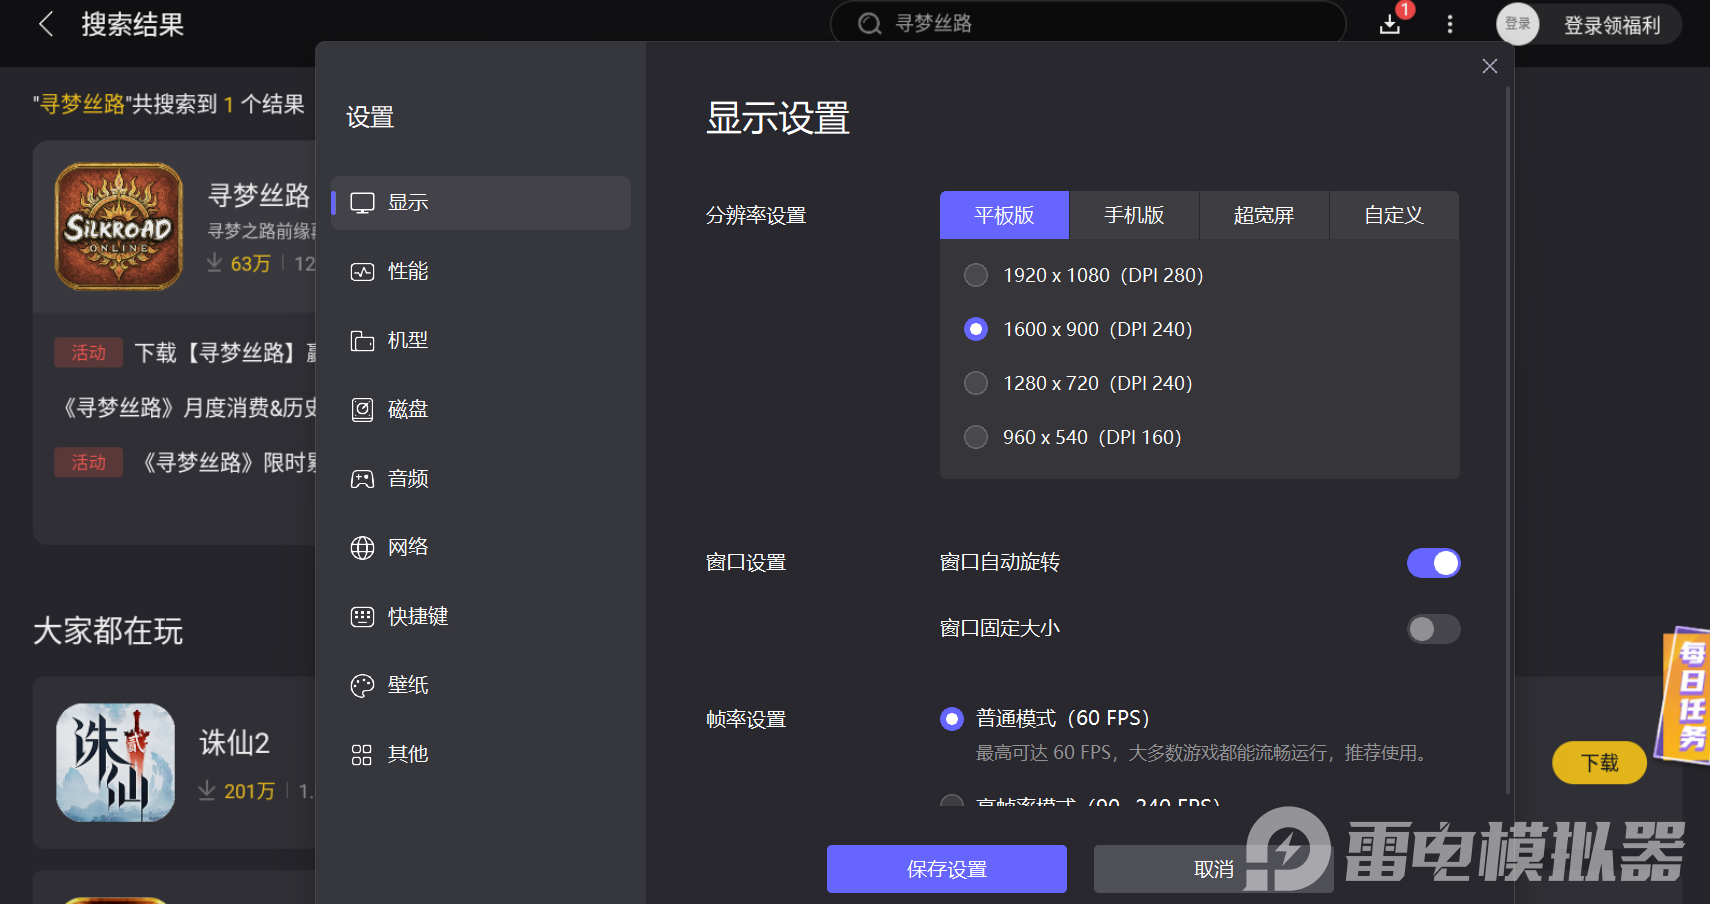
Task: Switch to 手机版 resolution tab
Action: tap(1134, 215)
